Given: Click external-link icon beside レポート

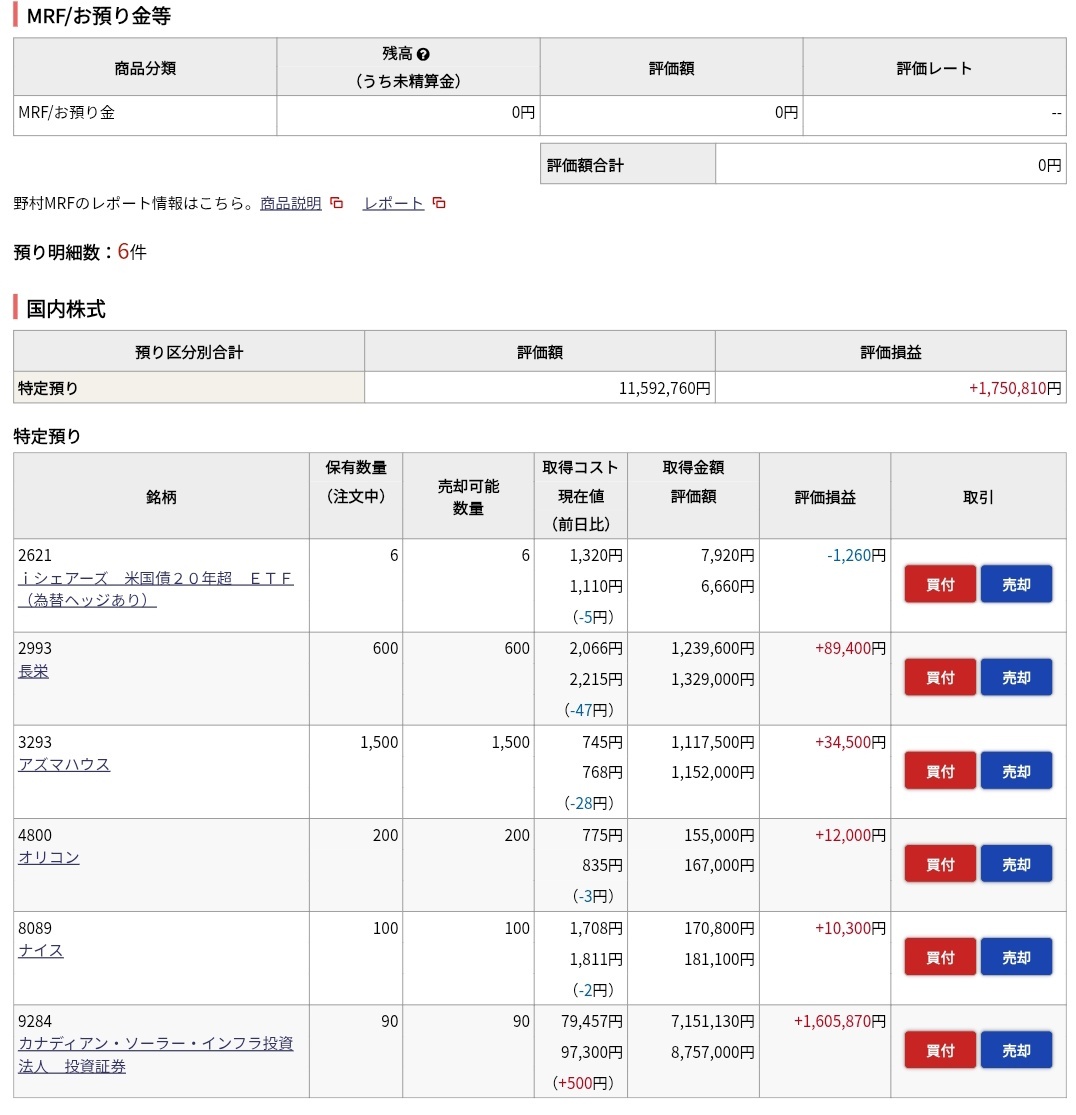Looking at the screenshot, I should point(439,203).
